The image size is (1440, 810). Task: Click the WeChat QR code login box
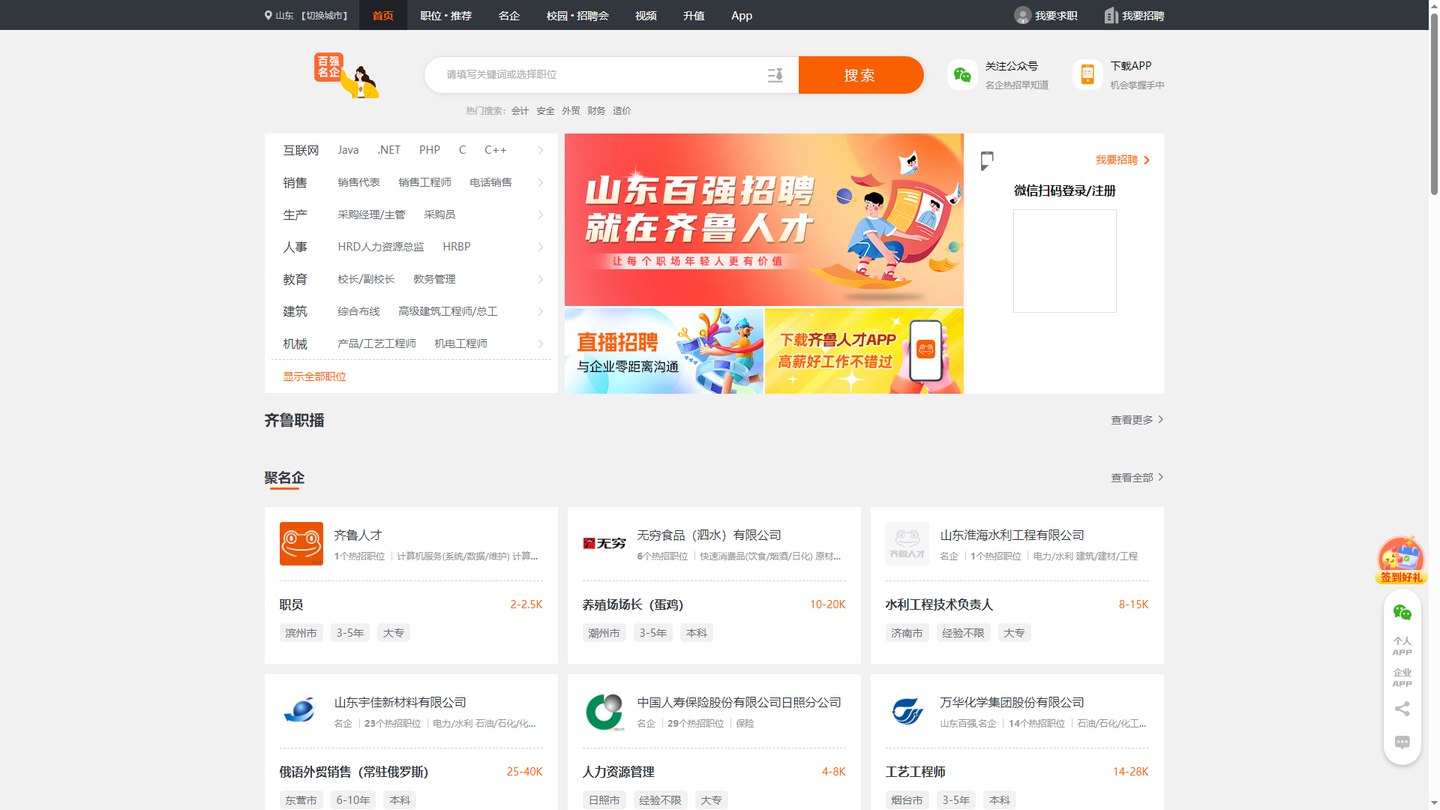[1065, 261]
